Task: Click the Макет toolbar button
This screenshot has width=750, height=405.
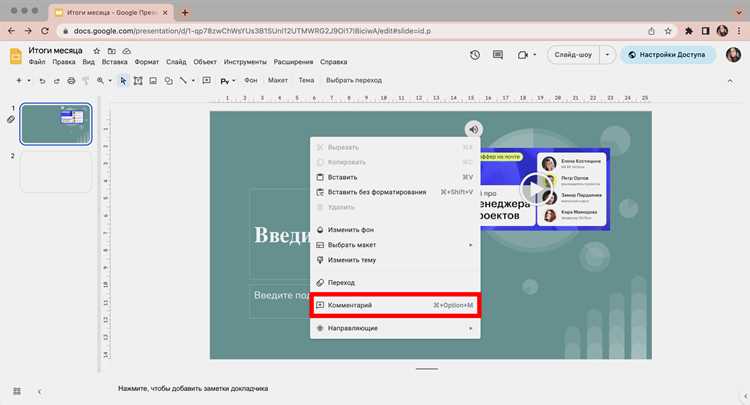Action: click(277, 80)
